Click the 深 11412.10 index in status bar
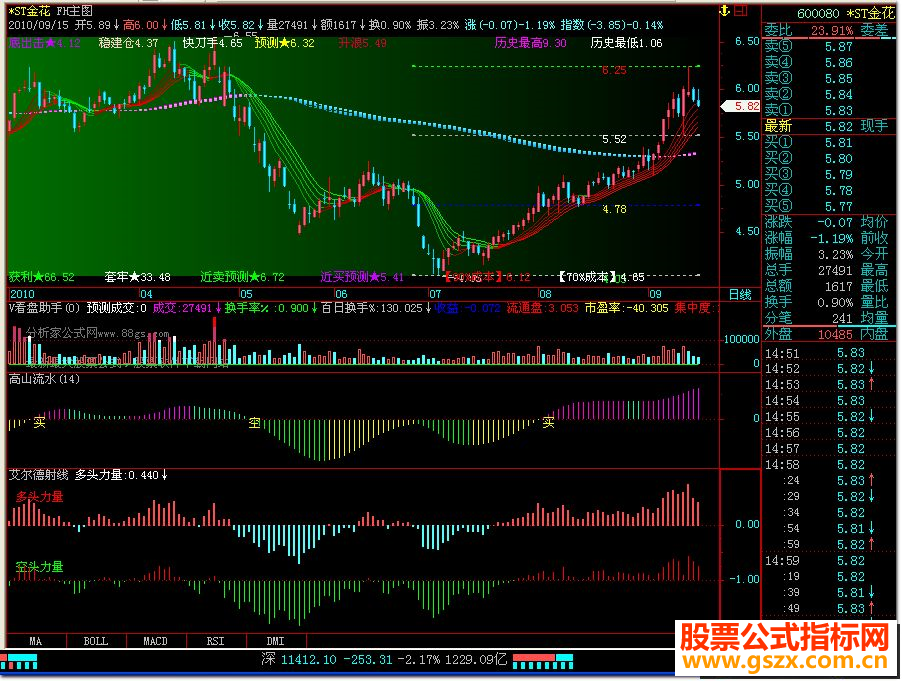This screenshot has height=681, width=902. [x=299, y=660]
